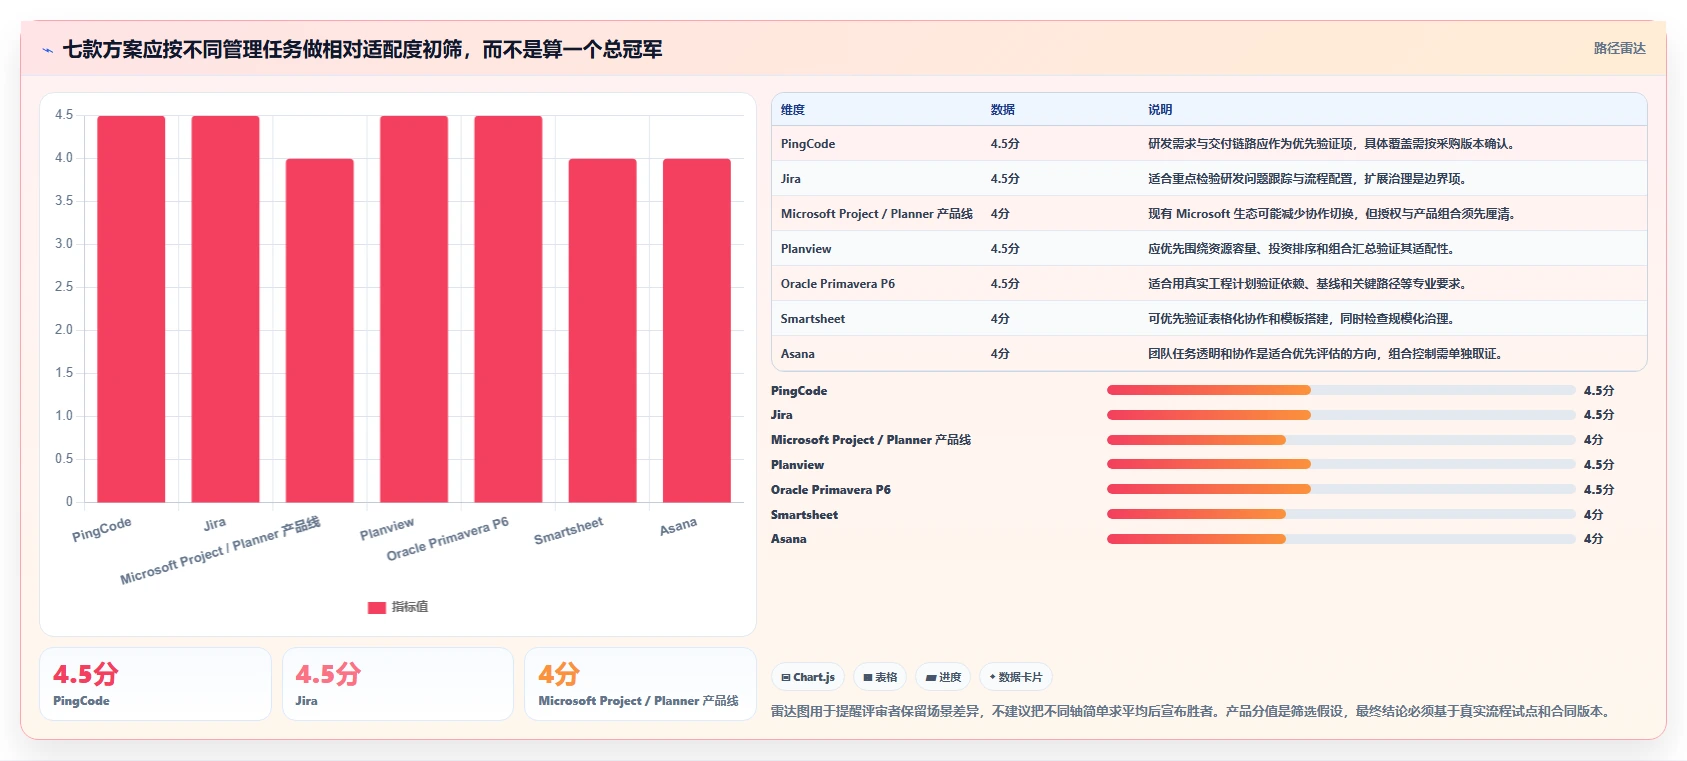Click the 4分 Microsoft Project / Planner summary card
Screen dimensions: 1687x761
pyautogui.click(x=640, y=684)
